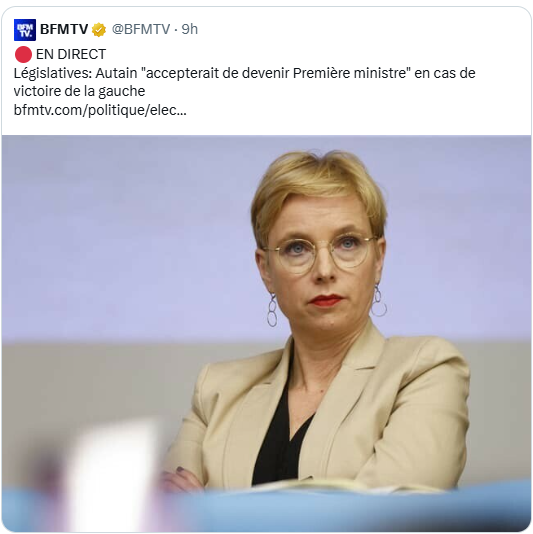Click the dangling hoop earring in photo
The width and height of the screenshot is (533, 534).
(x=272, y=310)
